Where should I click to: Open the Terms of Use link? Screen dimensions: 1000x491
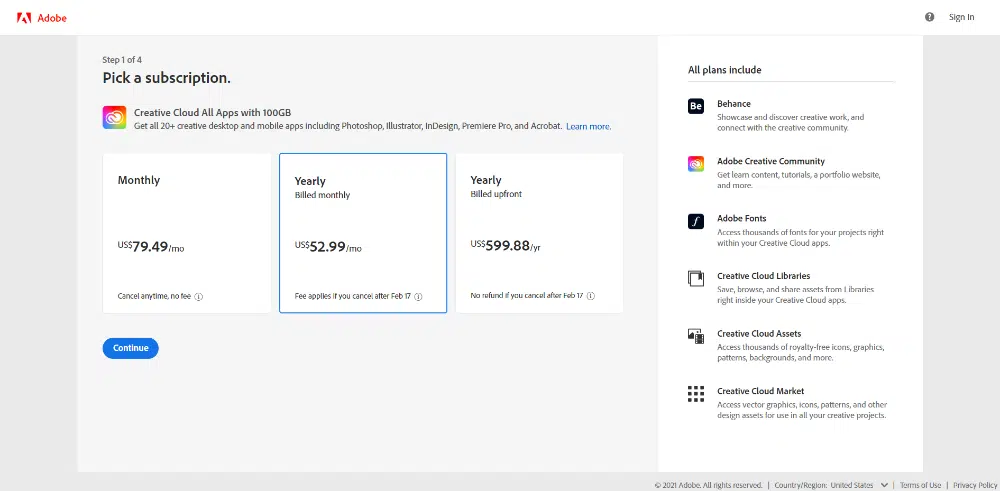tap(920, 485)
